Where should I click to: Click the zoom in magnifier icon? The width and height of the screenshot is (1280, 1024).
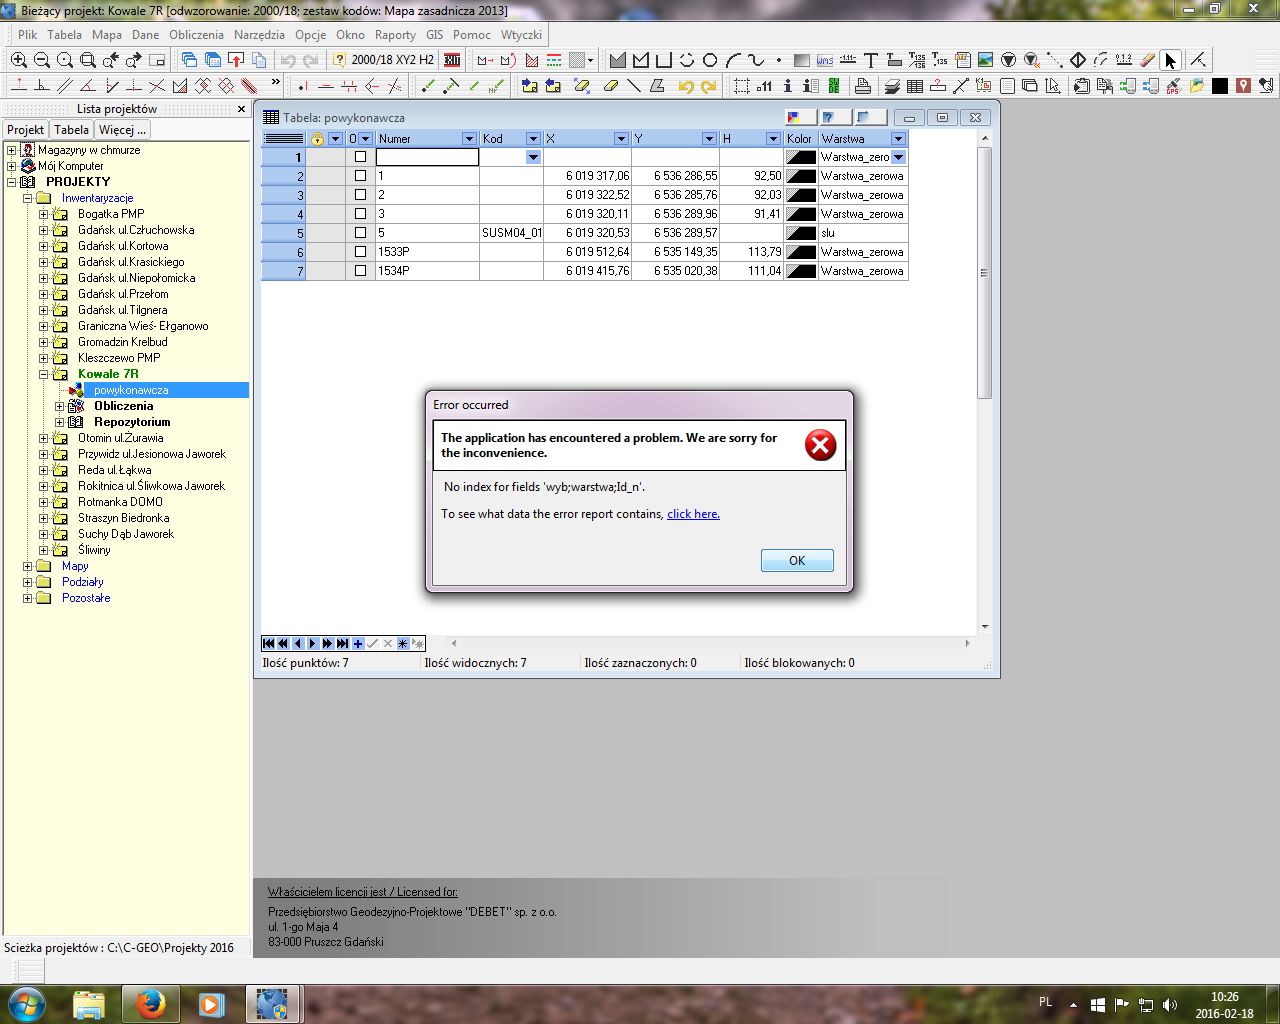pyautogui.click(x=18, y=60)
